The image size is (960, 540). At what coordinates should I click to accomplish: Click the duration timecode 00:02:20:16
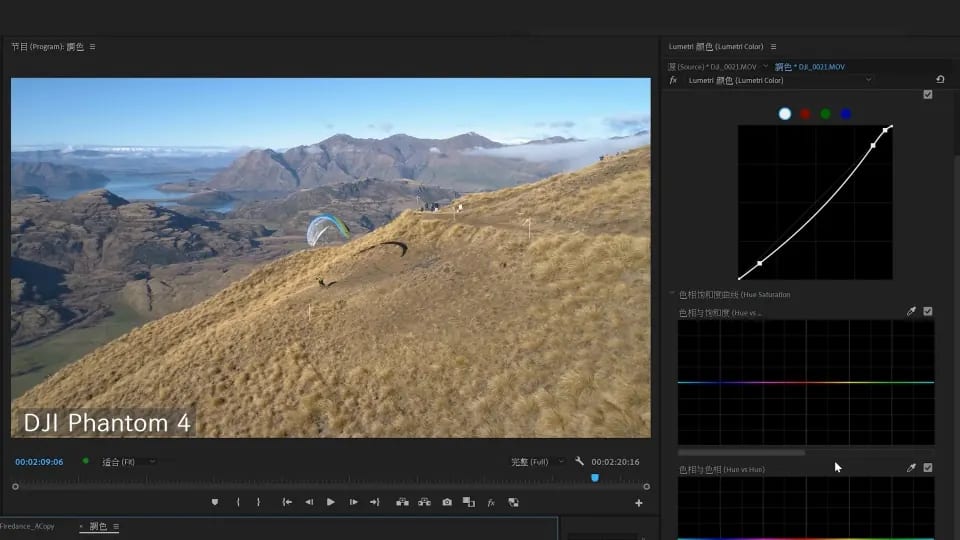pos(615,462)
